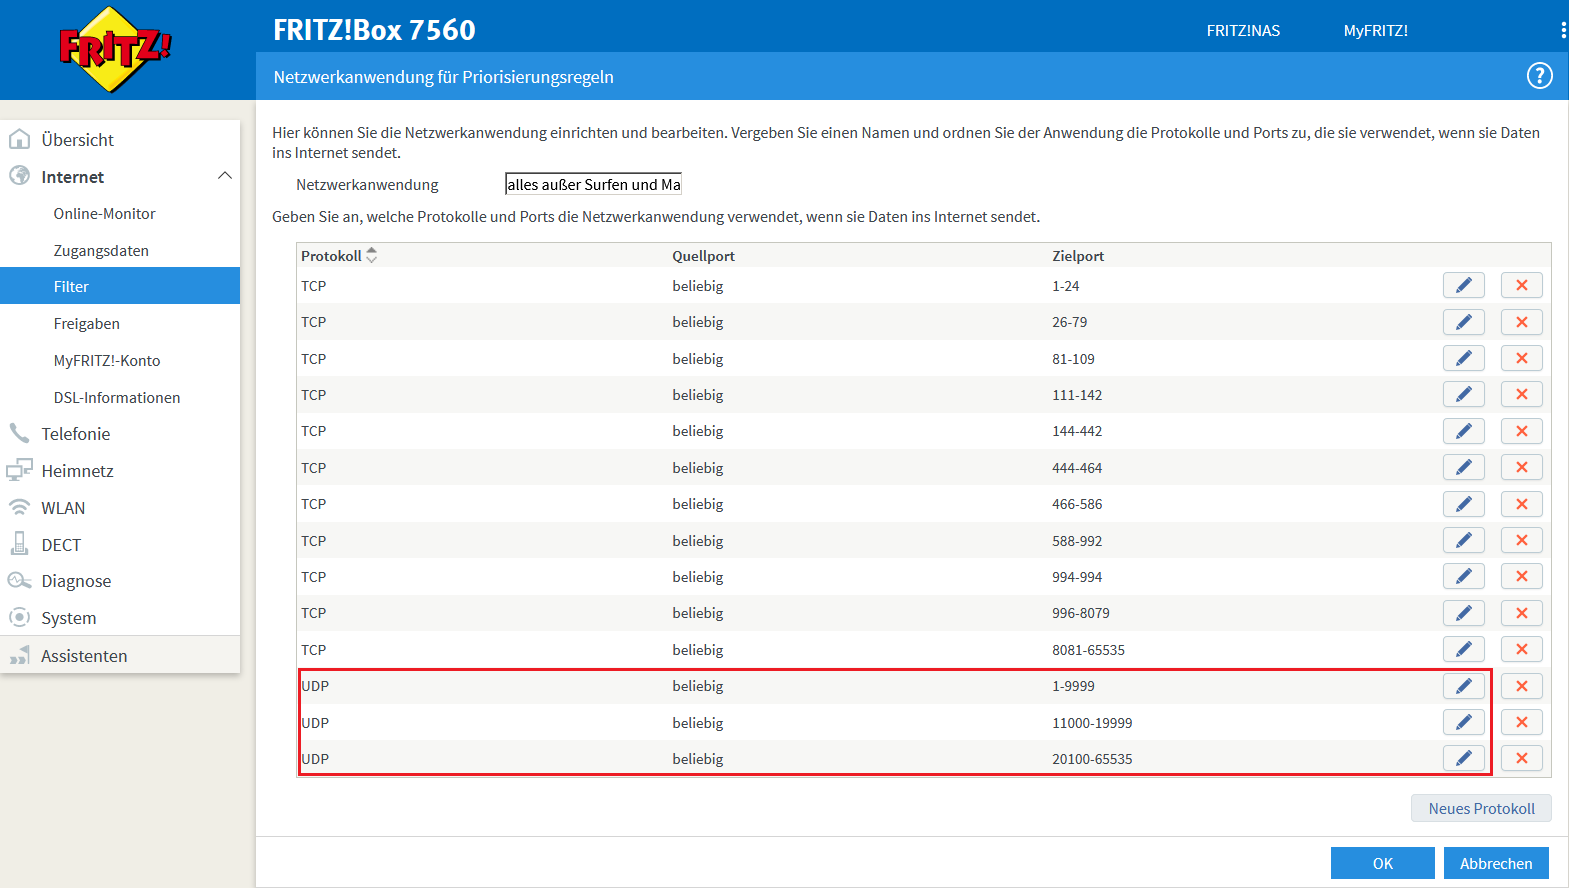Confirm with the OK button
Screen dimensions: 1569x888
(x=1382, y=863)
